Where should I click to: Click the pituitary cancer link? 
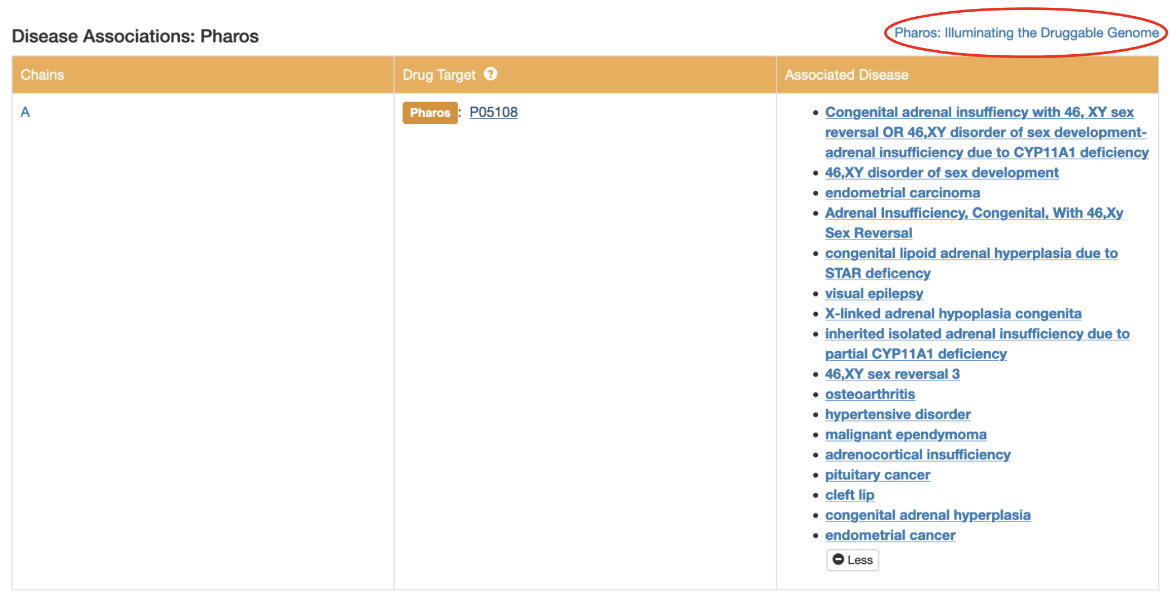(878, 475)
